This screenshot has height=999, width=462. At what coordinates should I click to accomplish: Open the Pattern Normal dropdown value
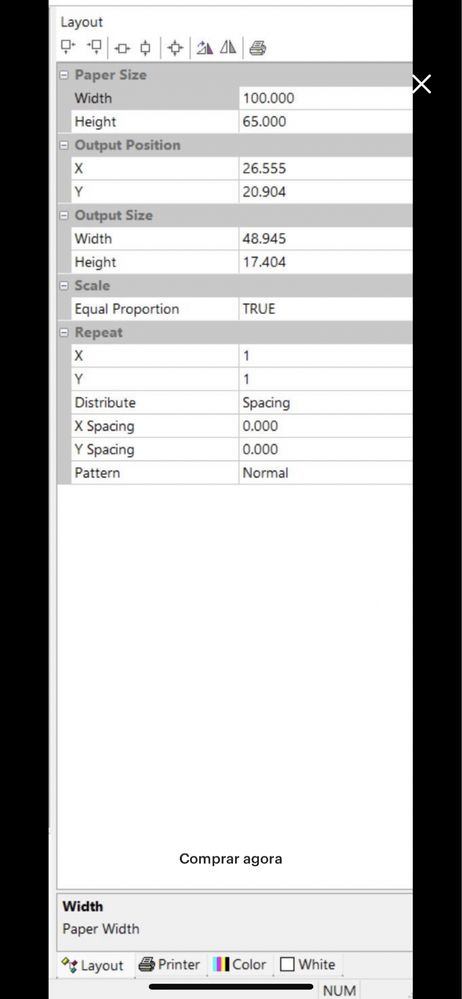[x=326, y=473]
